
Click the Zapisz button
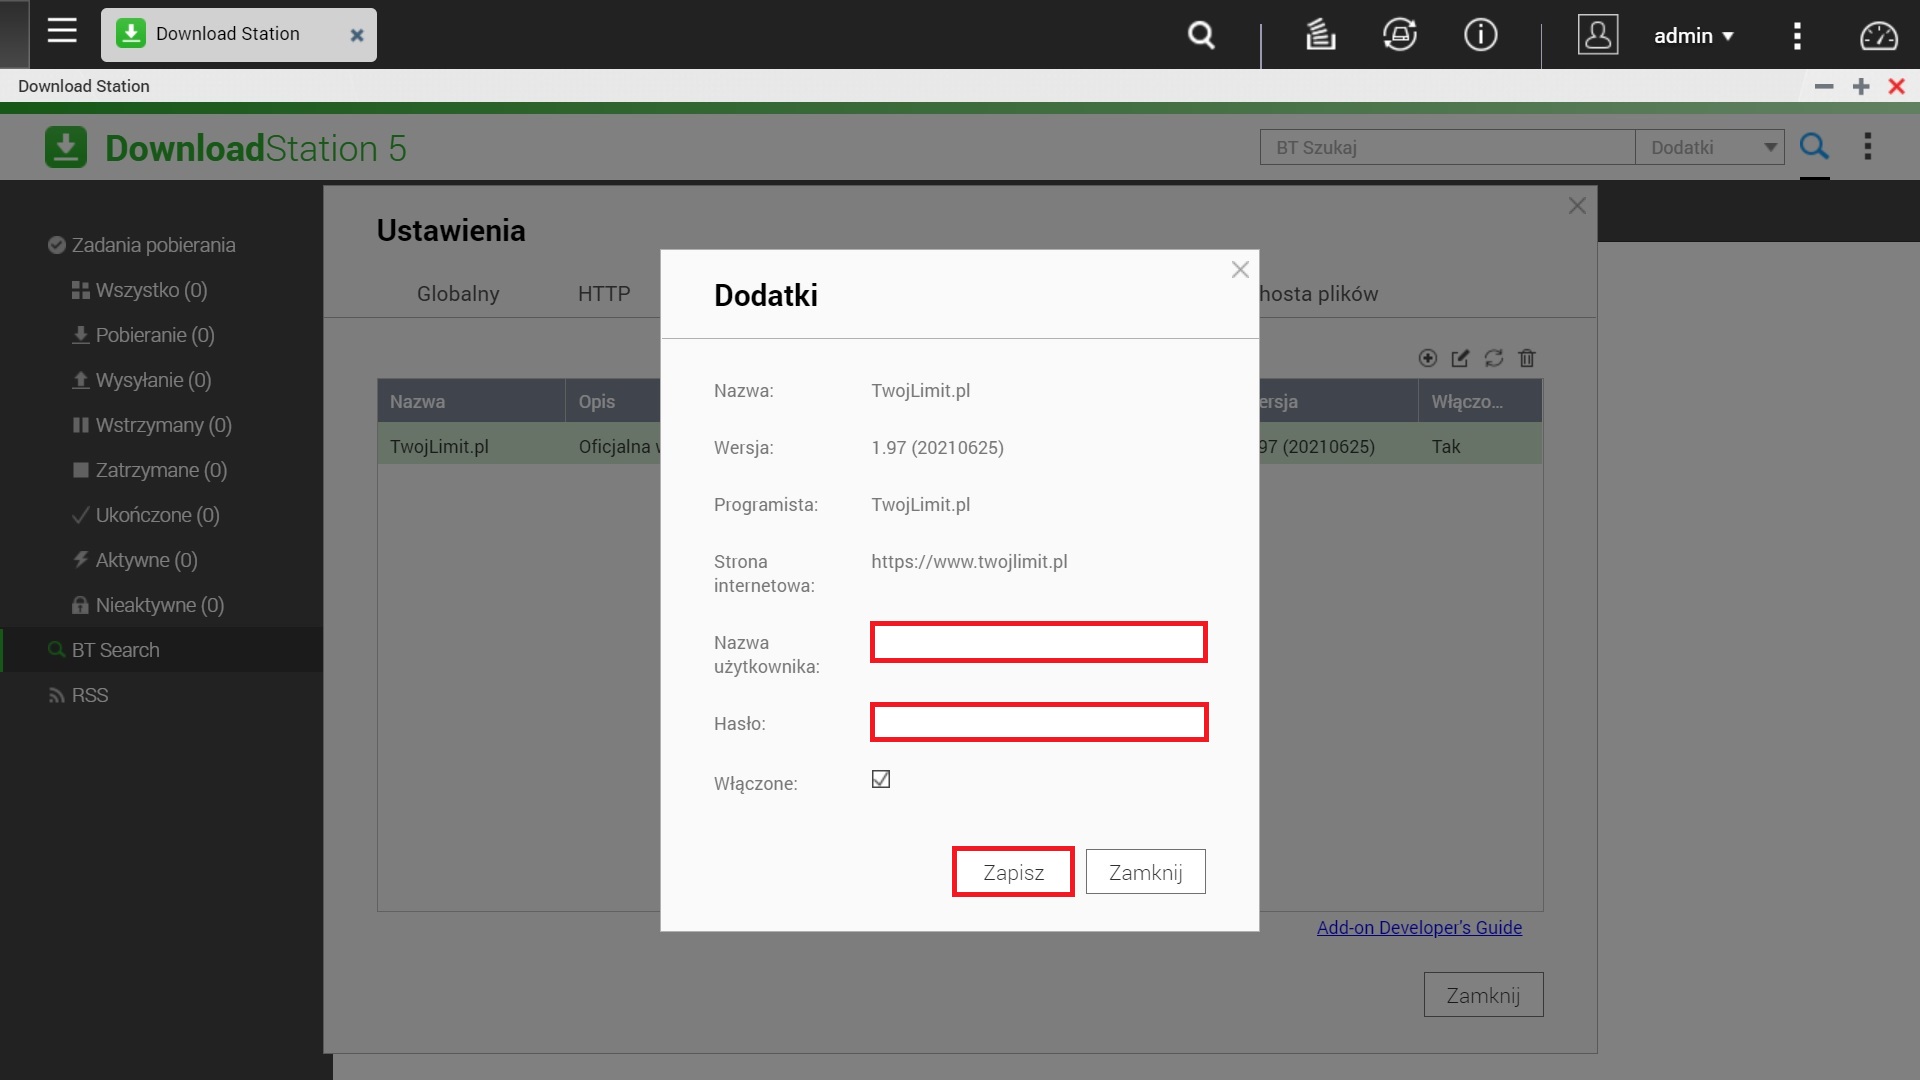pos(1013,872)
